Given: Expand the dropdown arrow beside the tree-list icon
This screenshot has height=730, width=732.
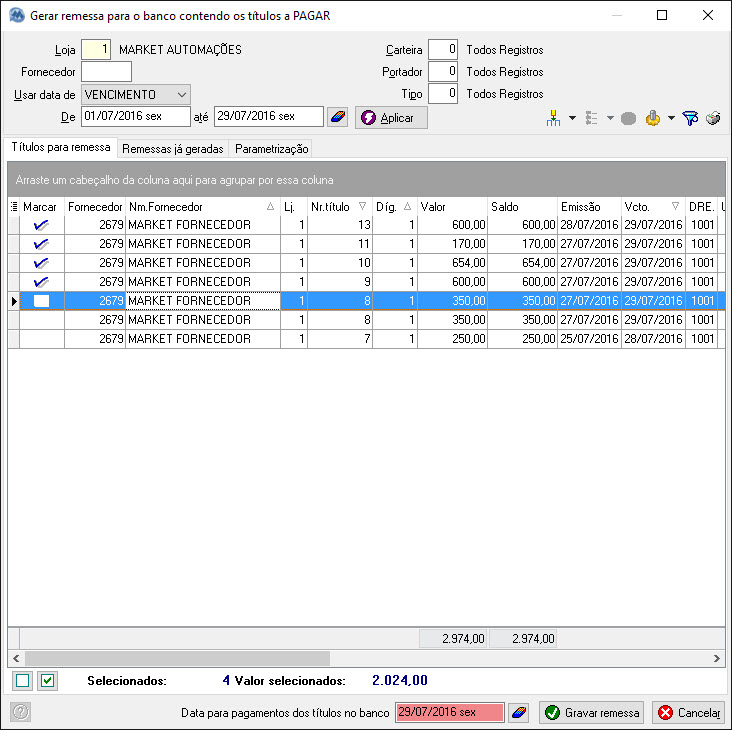Looking at the screenshot, I should (x=610, y=118).
